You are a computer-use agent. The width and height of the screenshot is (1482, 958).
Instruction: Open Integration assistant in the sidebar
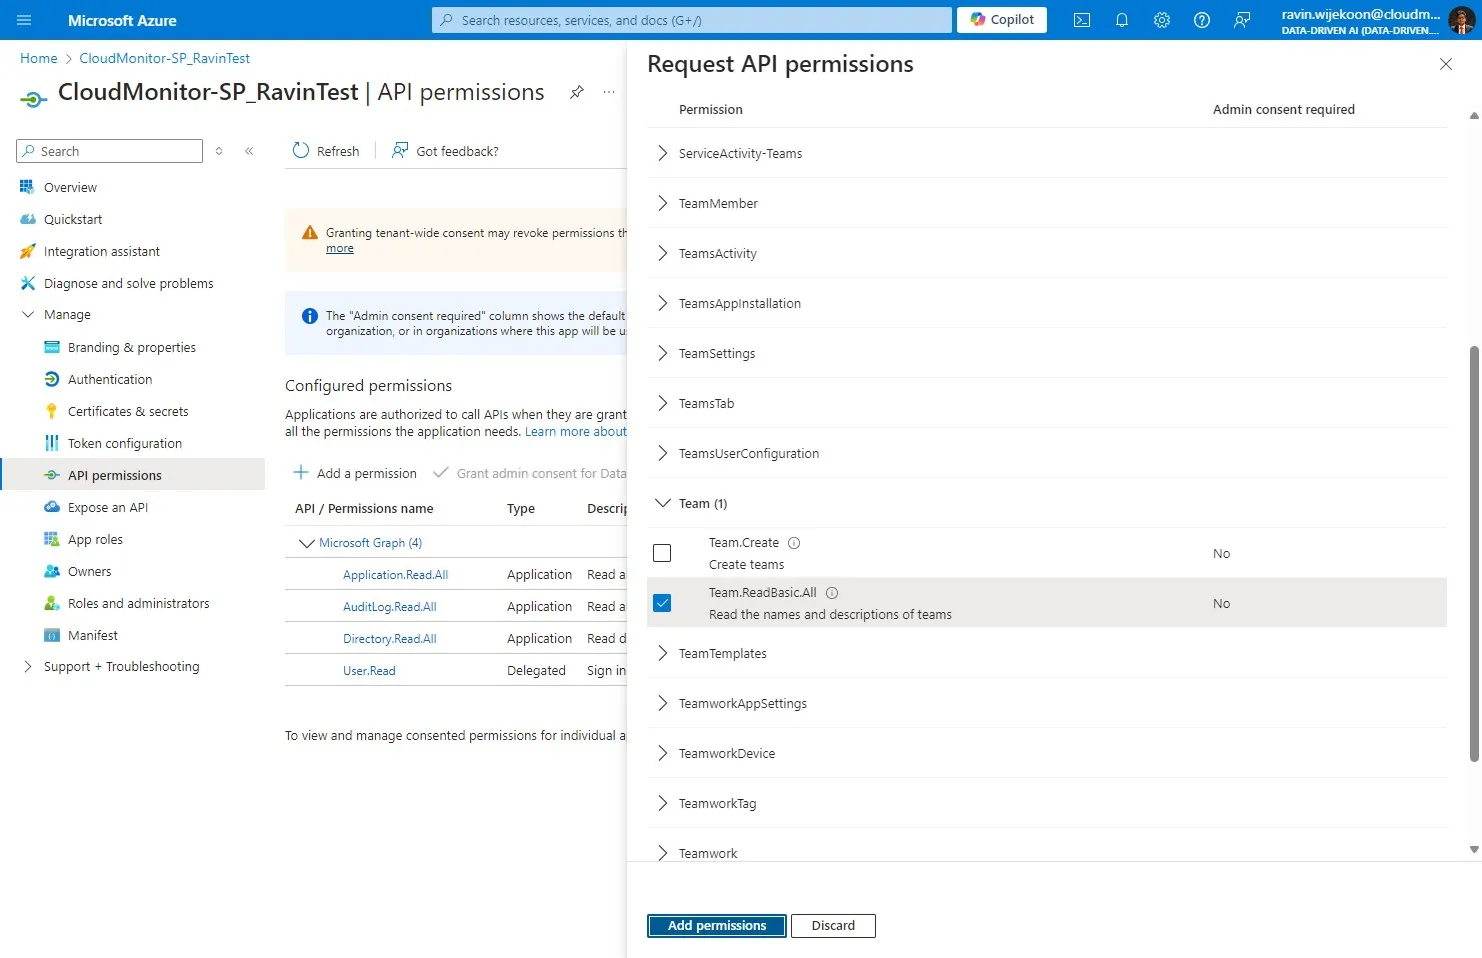coord(101,251)
